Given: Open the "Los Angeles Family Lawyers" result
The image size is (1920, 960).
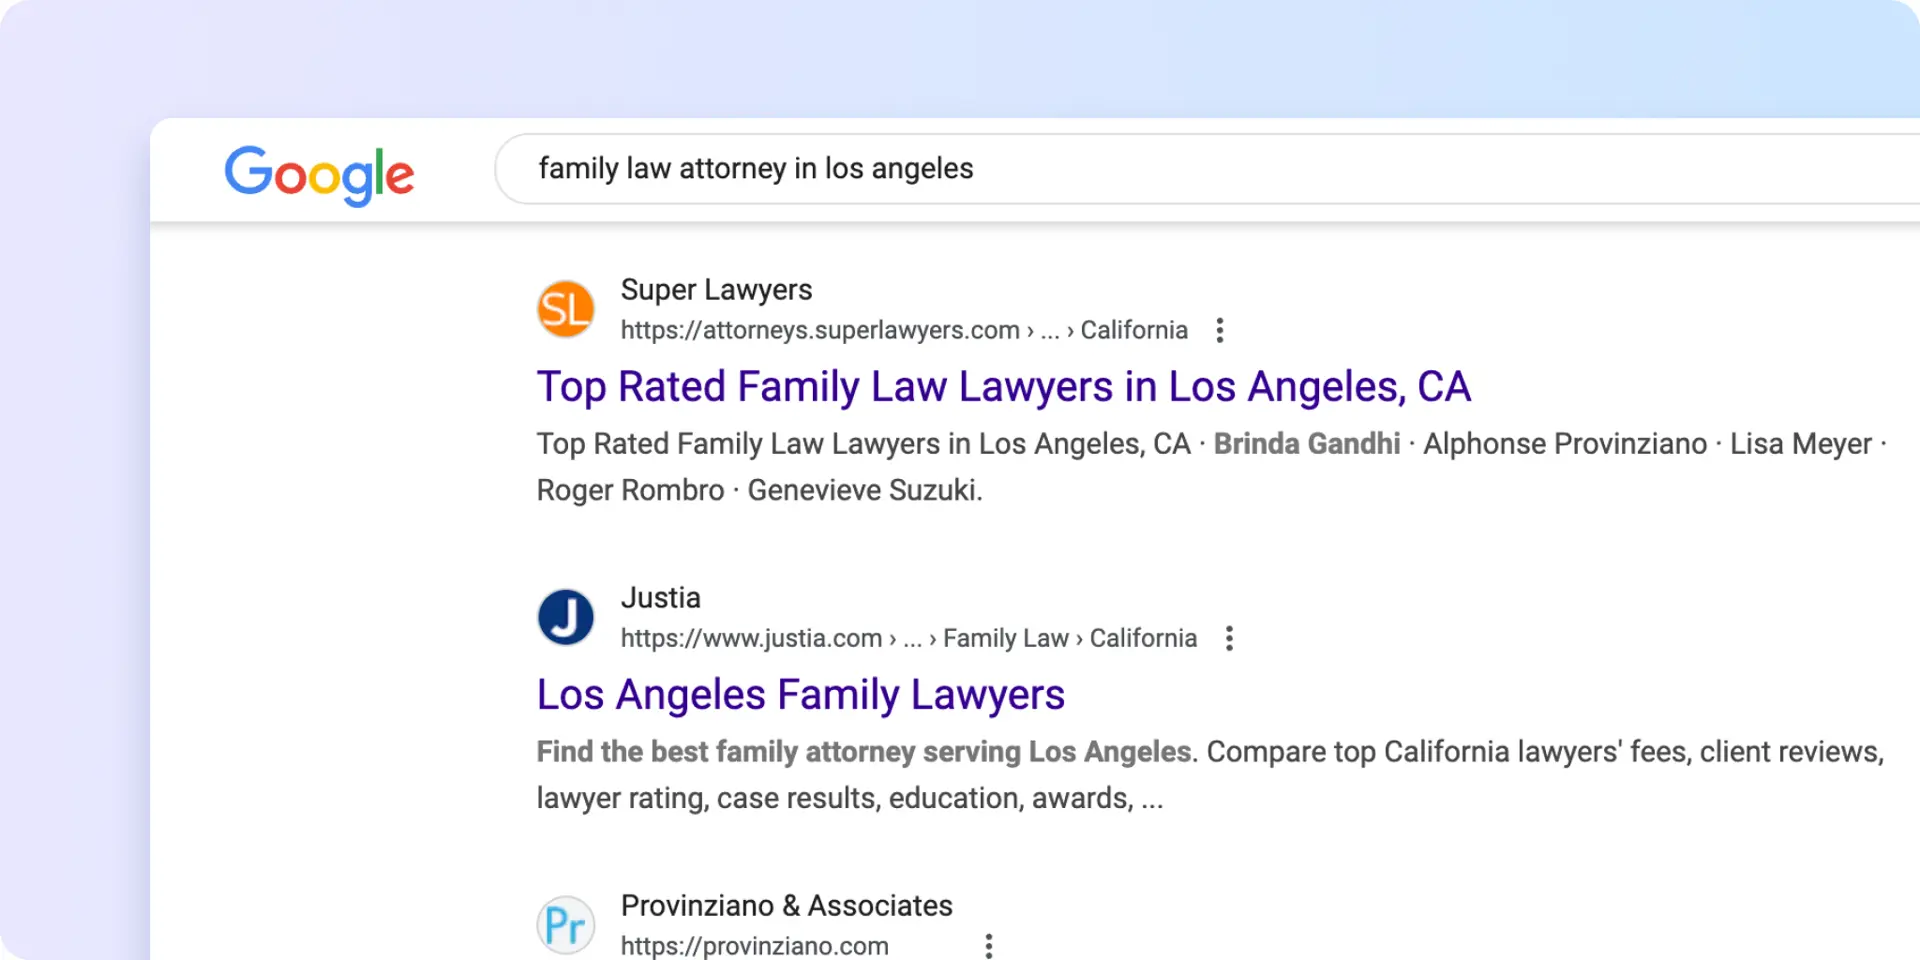Looking at the screenshot, I should (800, 695).
